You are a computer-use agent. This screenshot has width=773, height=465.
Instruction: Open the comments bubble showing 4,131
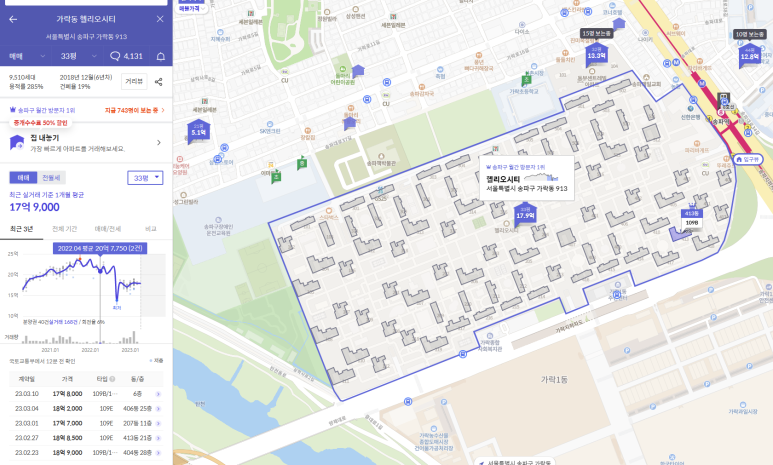coord(126,56)
